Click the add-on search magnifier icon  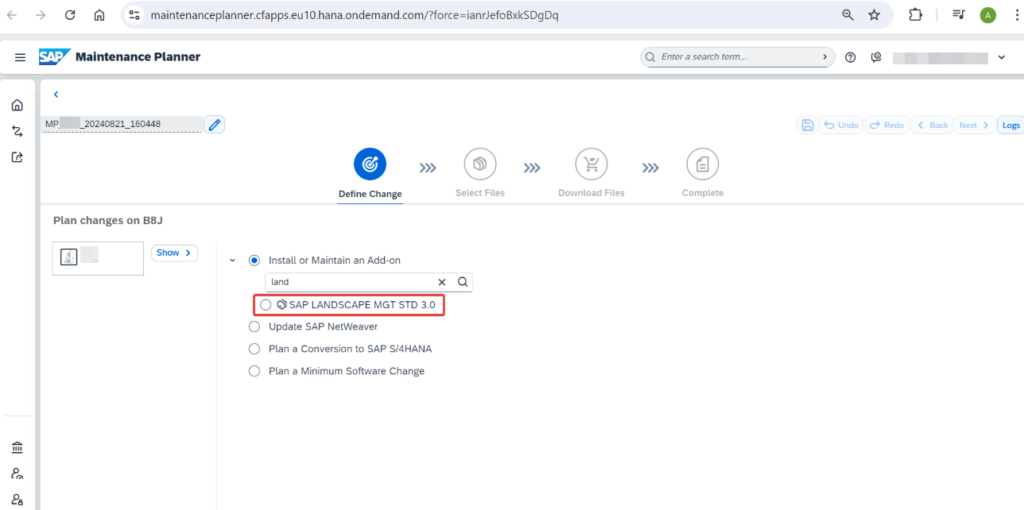click(x=462, y=282)
